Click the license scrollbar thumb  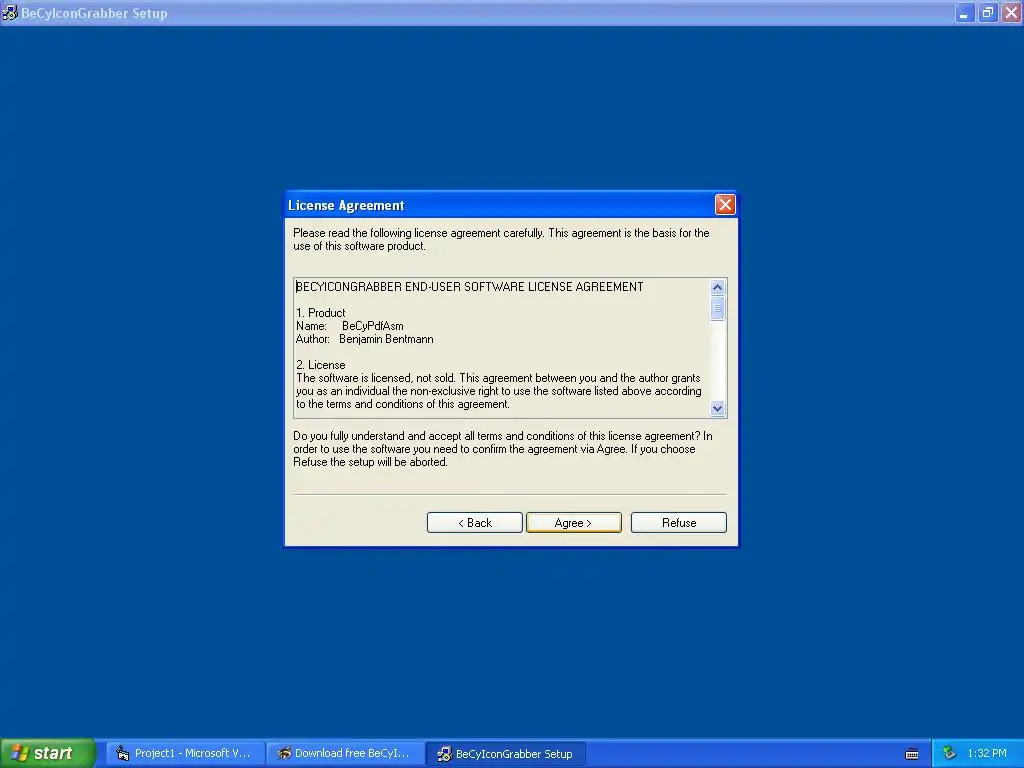tap(717, 308)
